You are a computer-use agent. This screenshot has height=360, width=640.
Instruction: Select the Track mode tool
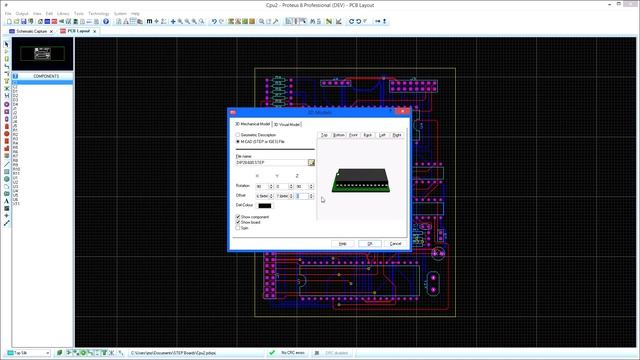pos(7,66)
